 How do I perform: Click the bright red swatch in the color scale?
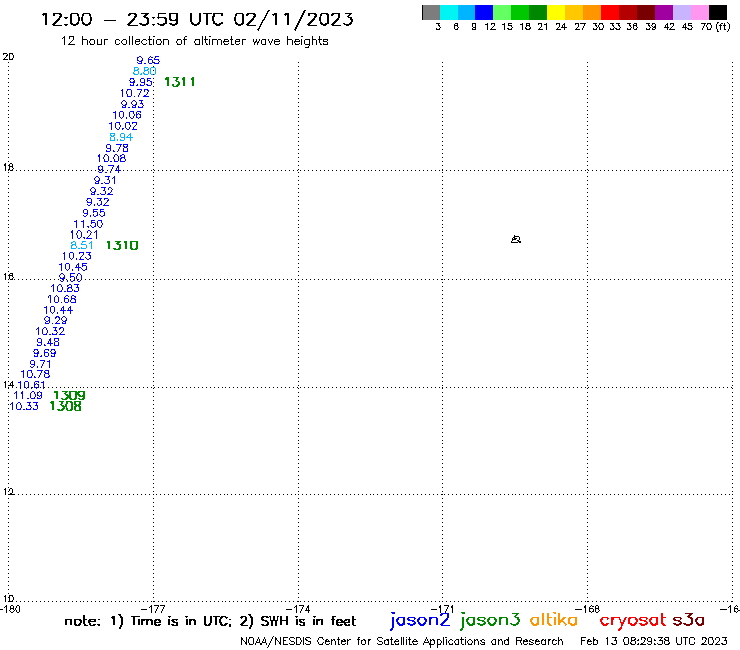pos(610,12)
